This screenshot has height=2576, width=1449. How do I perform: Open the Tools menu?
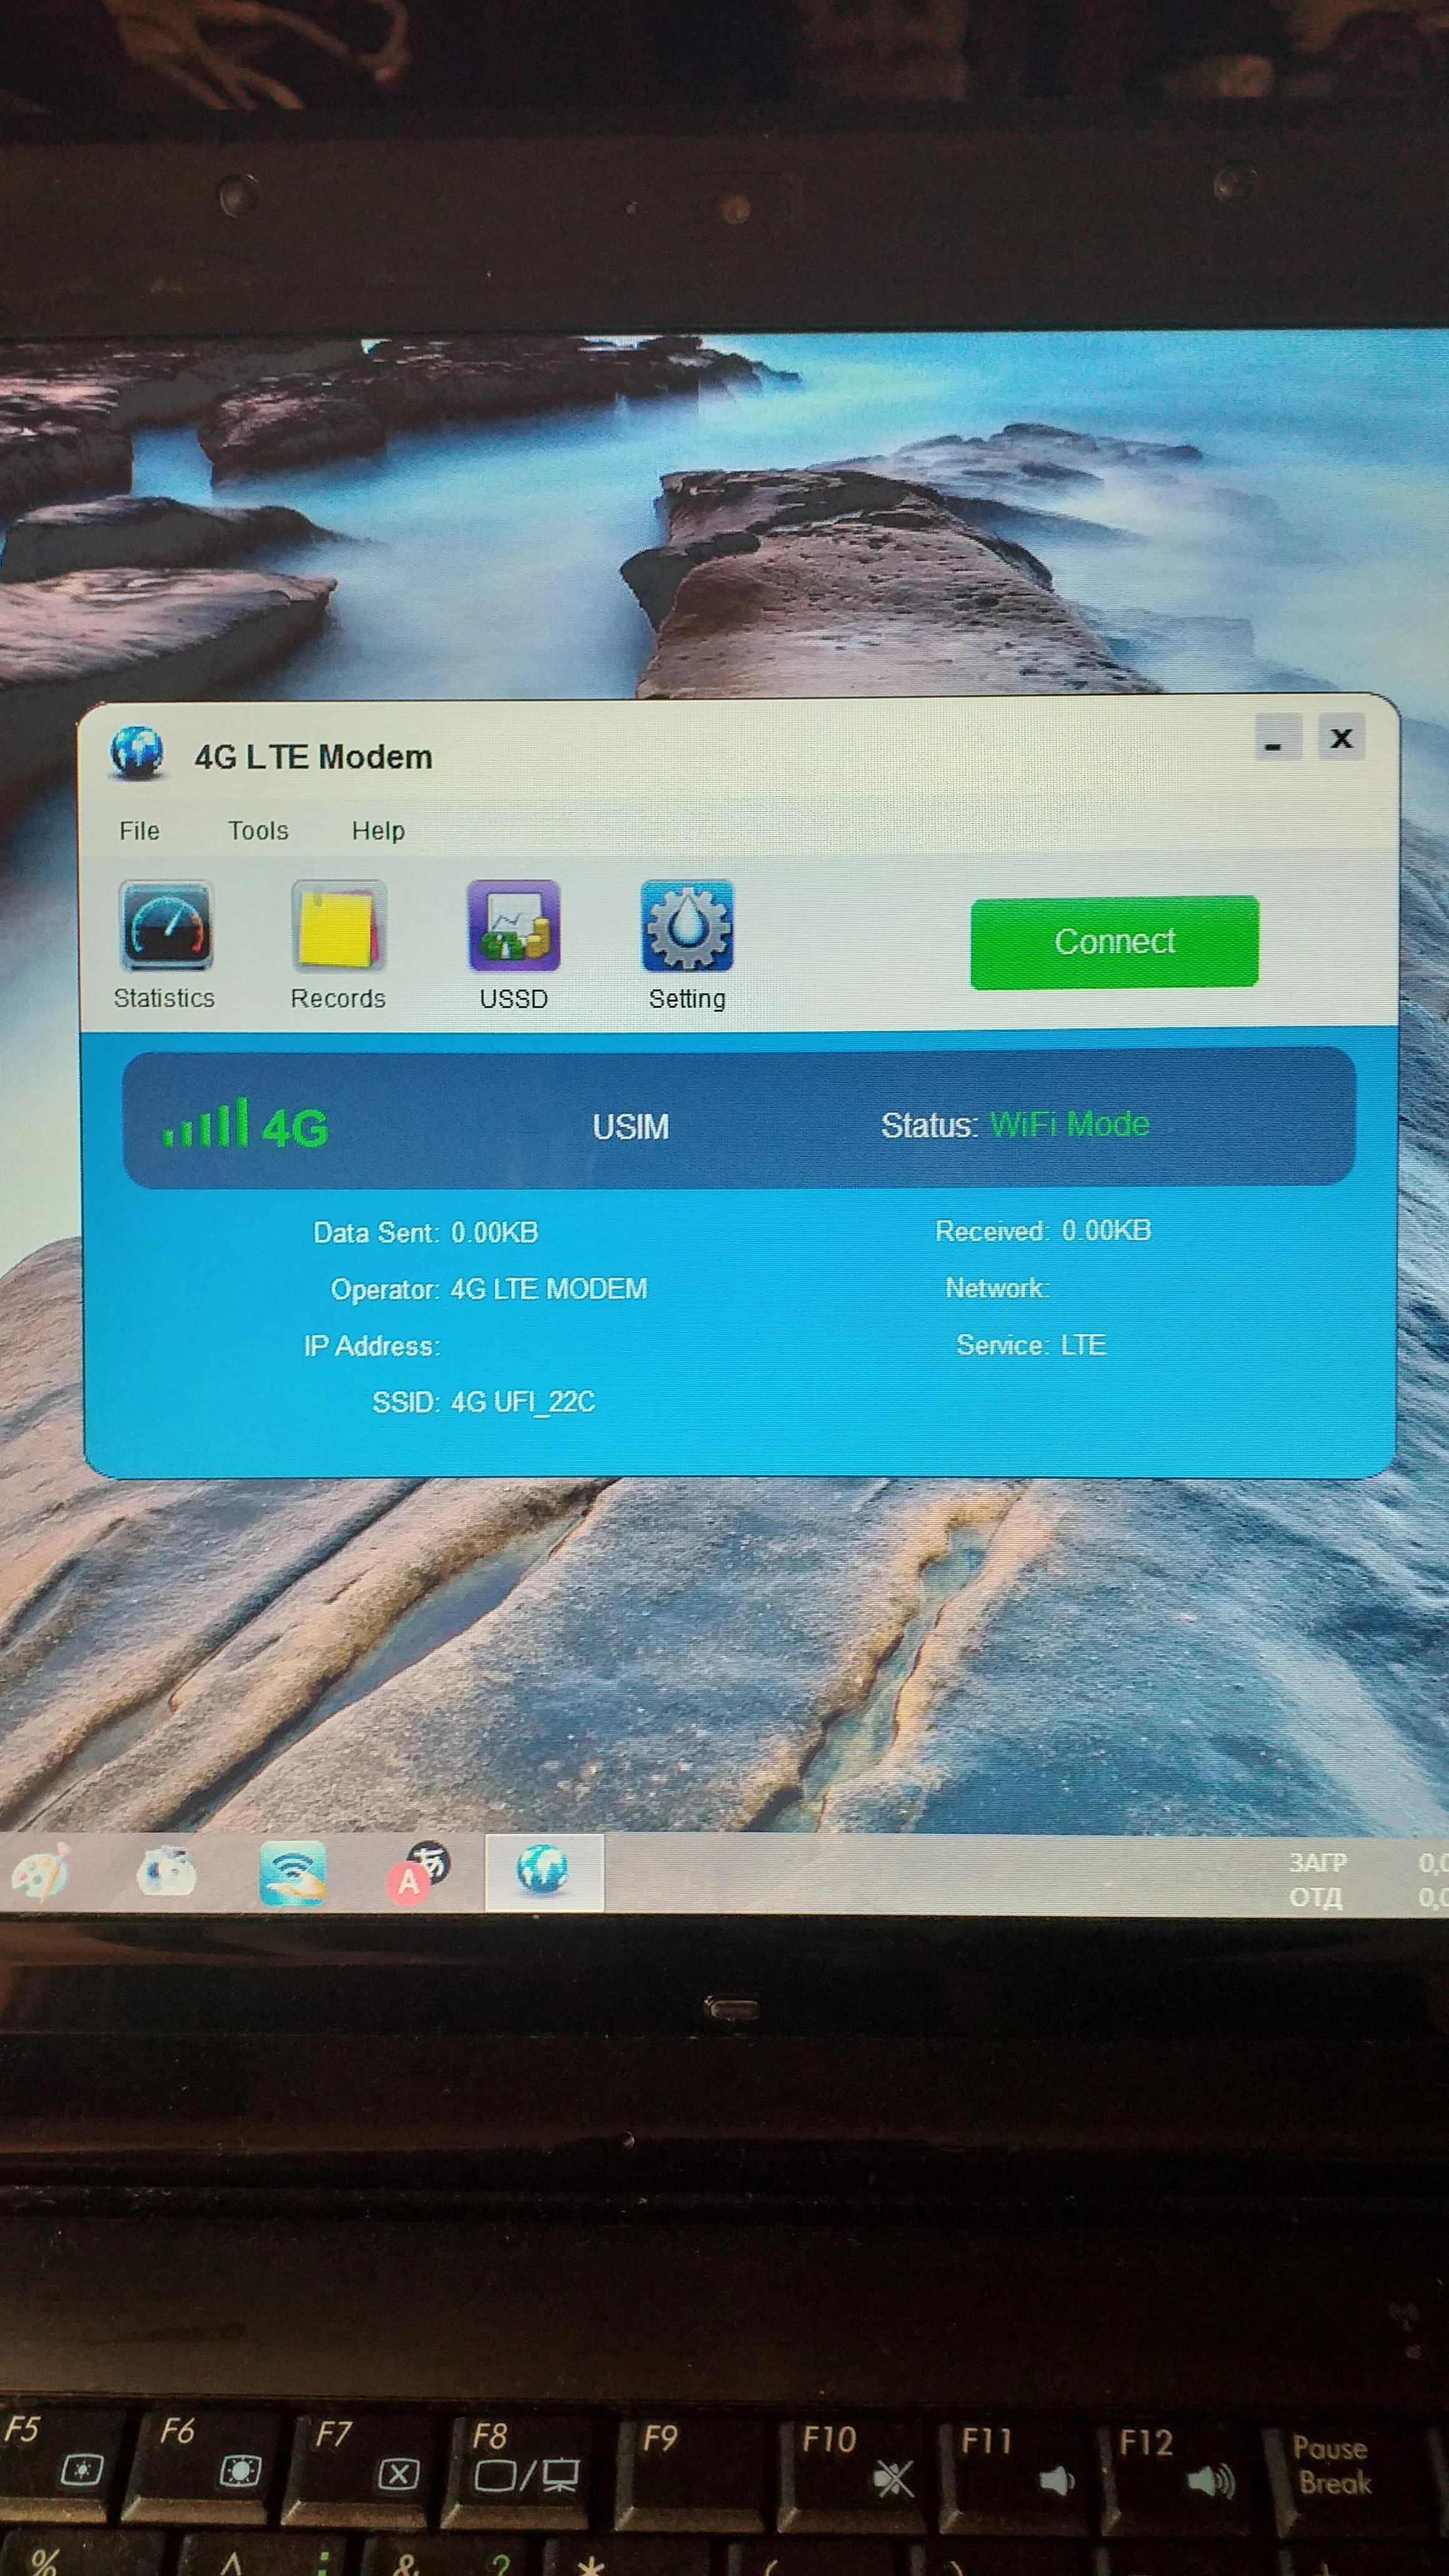coord(258,831)
